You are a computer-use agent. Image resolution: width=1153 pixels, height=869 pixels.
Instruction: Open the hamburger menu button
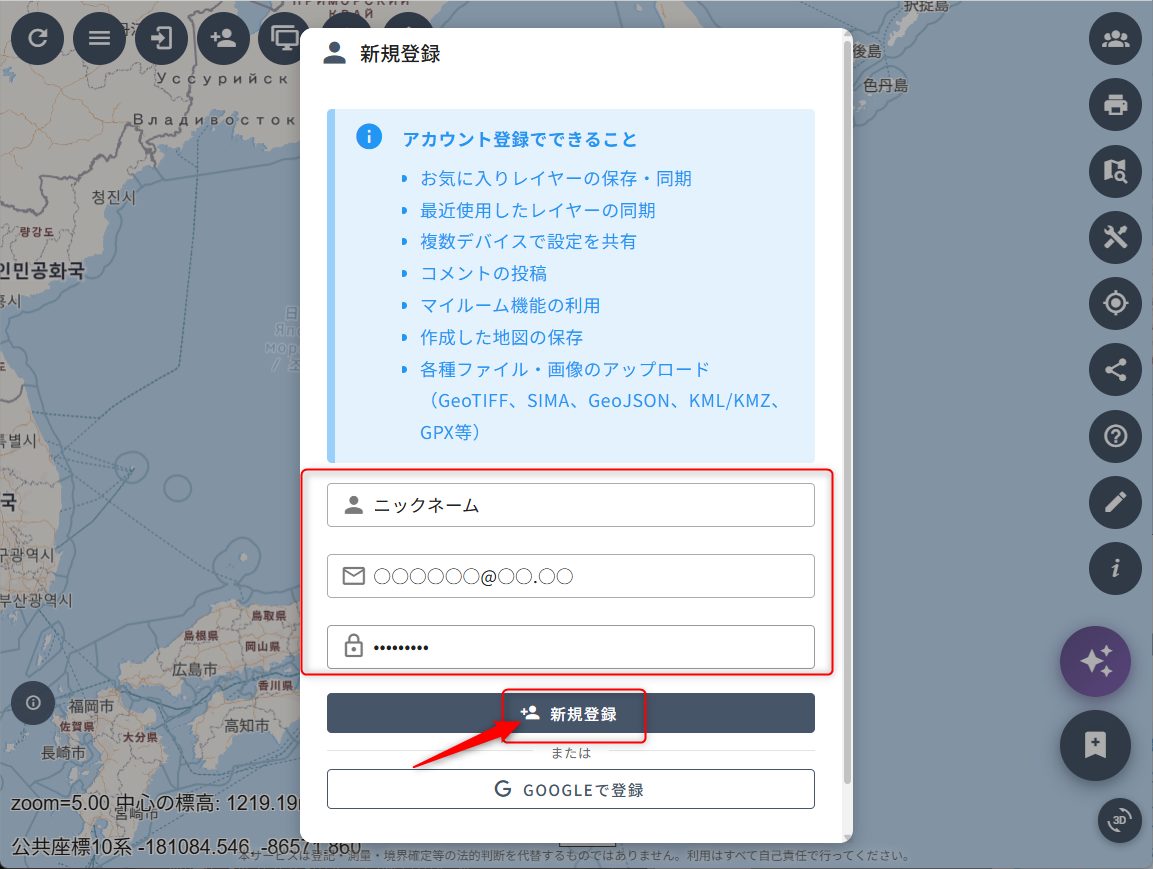click(99, 39)
